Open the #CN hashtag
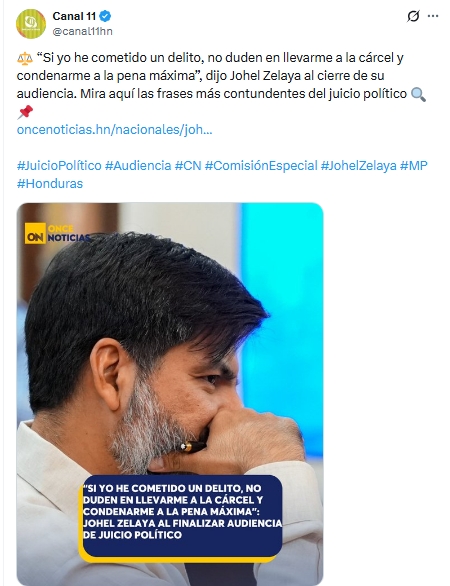The image size is (450, 586). 188,166
